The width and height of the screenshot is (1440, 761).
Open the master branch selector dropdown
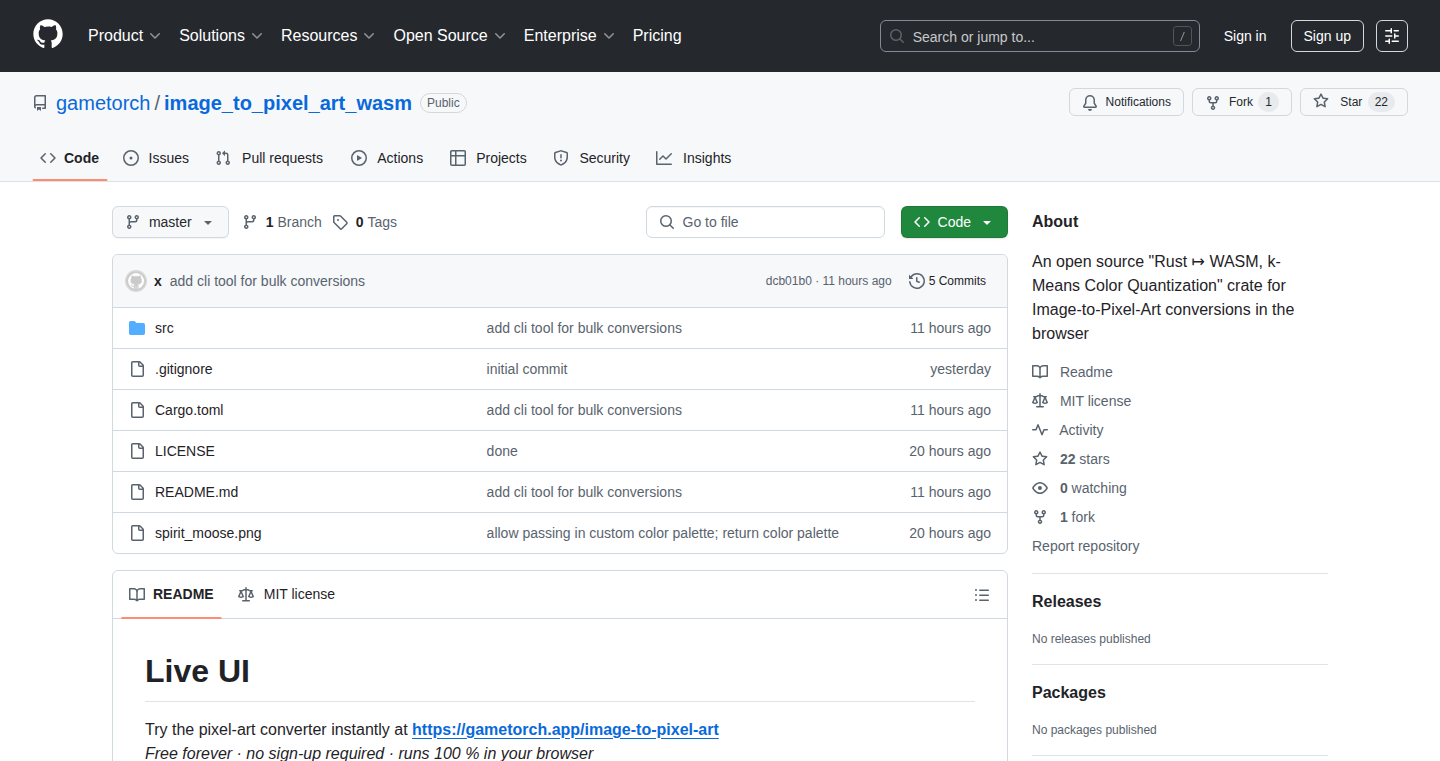point(170,222)
